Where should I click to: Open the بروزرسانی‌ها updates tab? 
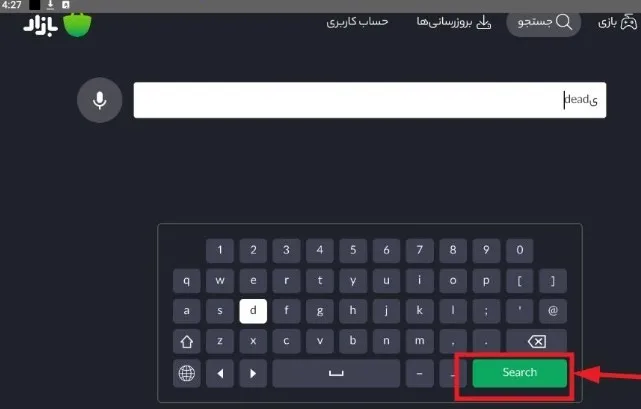pyautogui.click(x=454, y=22)
